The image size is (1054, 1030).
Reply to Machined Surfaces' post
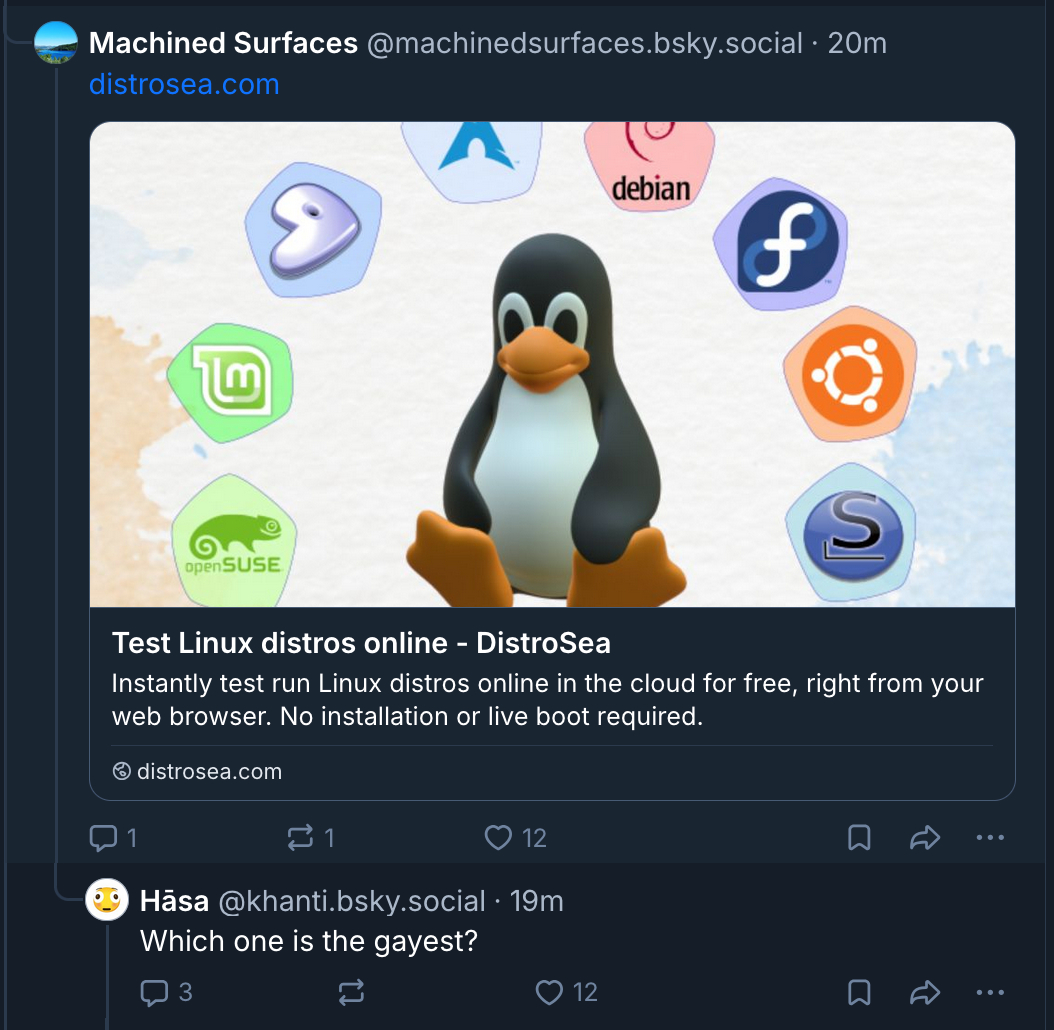(104, 838)
